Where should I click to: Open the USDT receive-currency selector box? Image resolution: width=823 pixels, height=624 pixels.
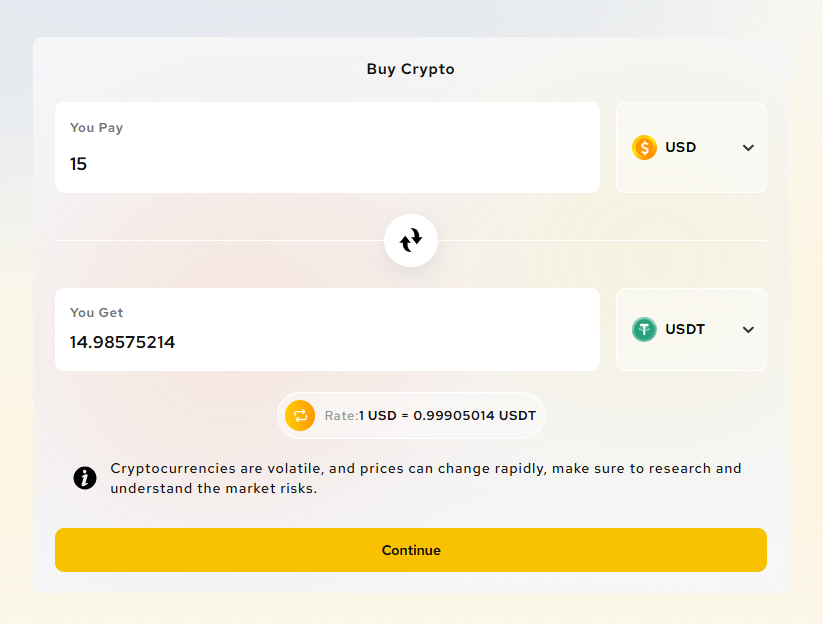click(x=691, y=330)
